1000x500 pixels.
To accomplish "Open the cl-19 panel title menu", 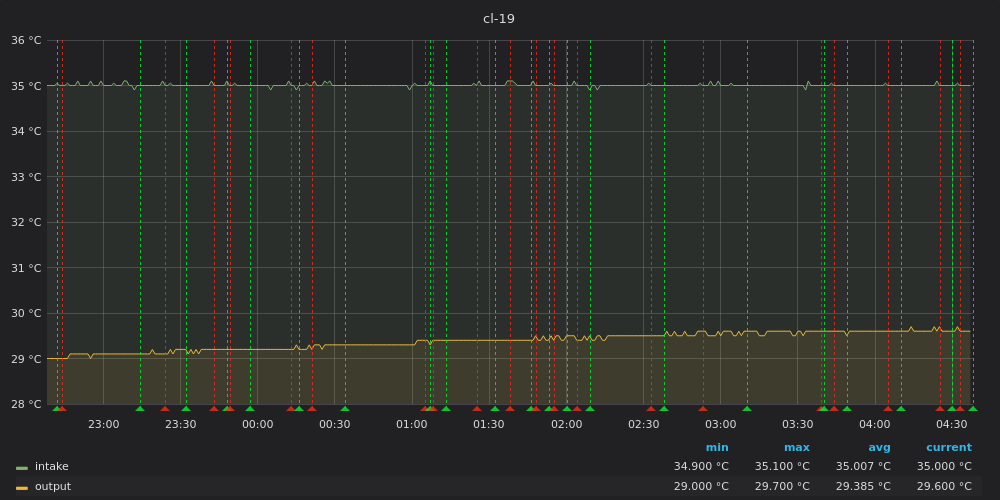I will 498,19.
